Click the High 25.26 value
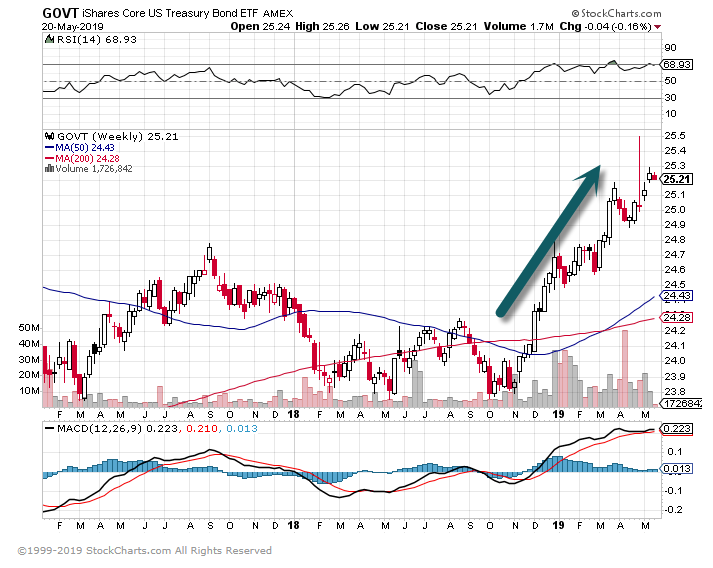The width and height of the screenshot is (713, 568). [322, 26]
